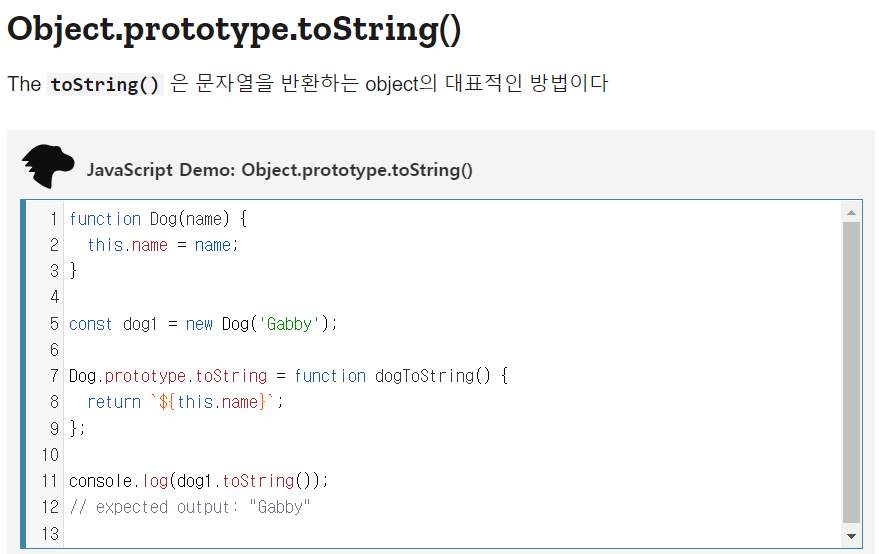This screenshot has height=554, width=879.
Task: Click the code editor scroll up arrow
Action: (851, 212)
